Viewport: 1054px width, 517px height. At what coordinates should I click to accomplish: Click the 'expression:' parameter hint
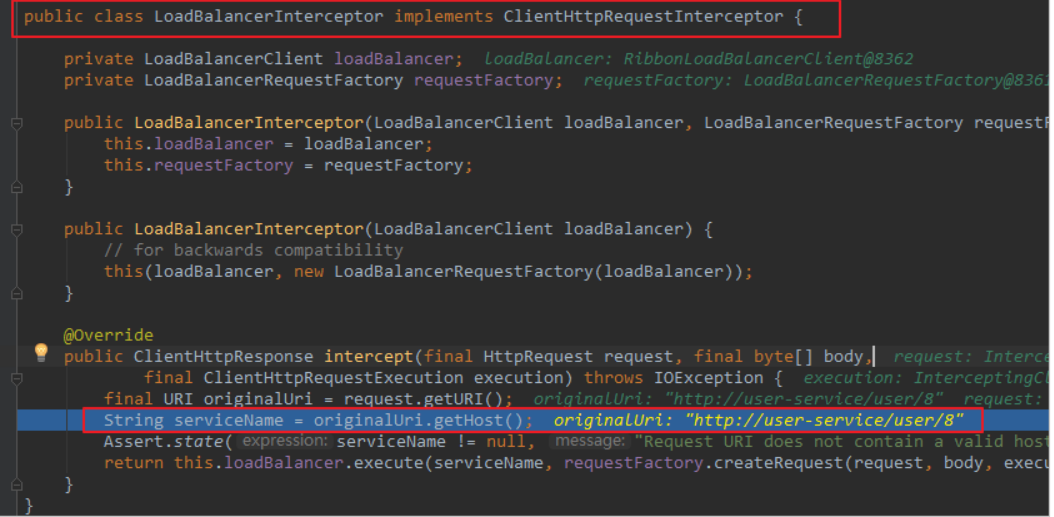[286, 442]
